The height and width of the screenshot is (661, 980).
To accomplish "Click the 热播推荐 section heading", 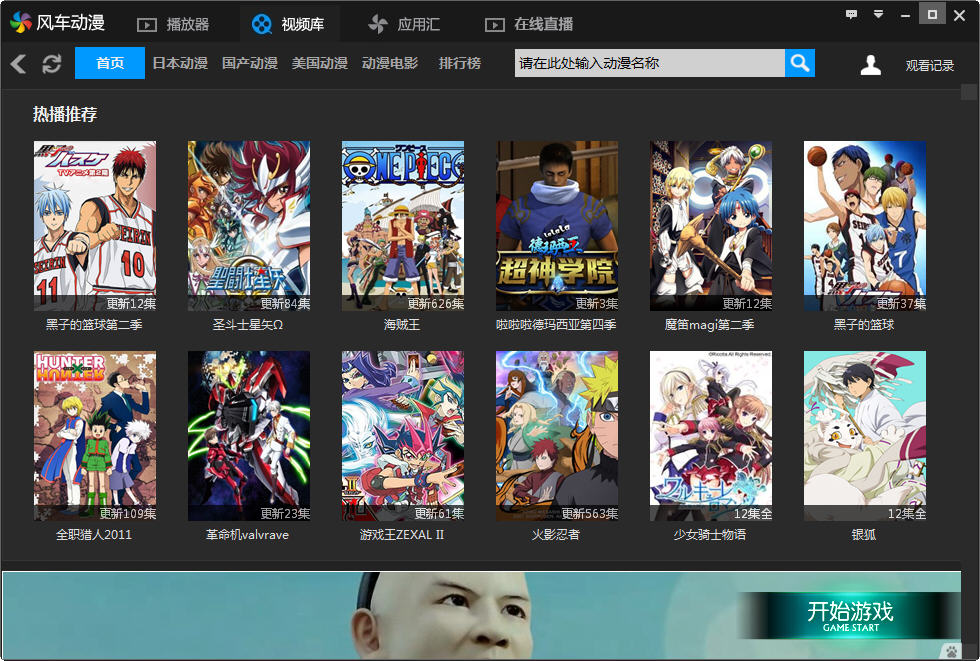I will (65, 114).
